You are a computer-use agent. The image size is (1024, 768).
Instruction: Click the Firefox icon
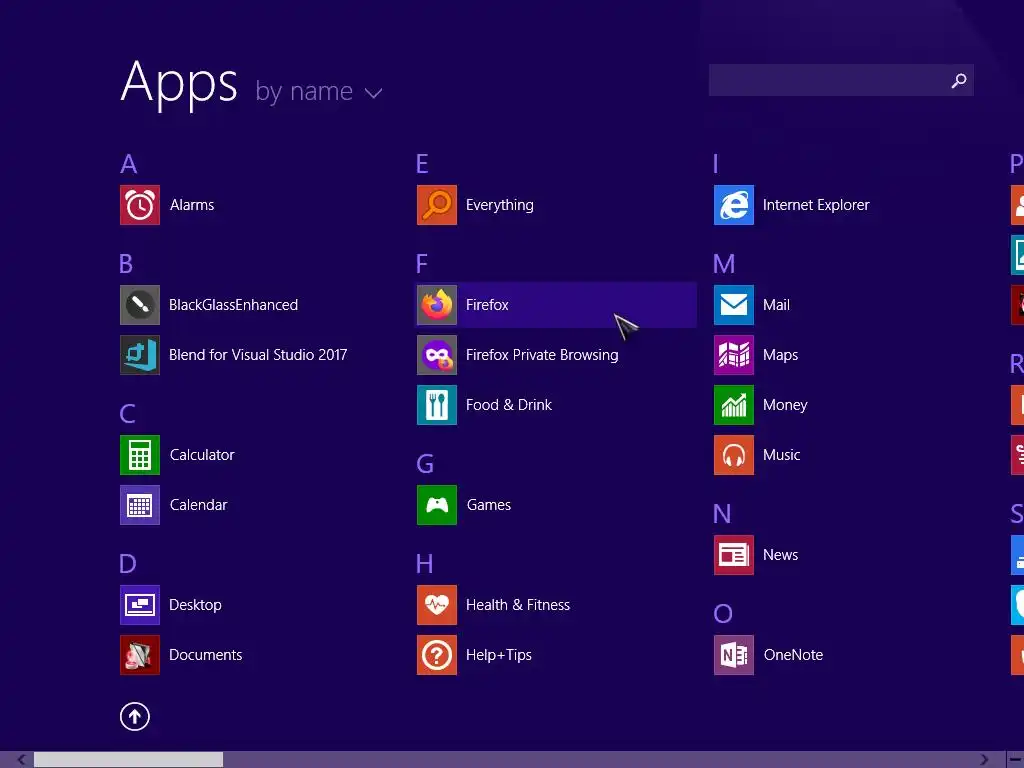tap(437, 305)
